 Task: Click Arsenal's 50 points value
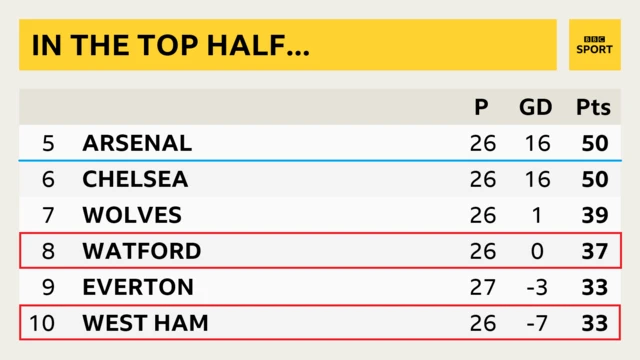pos(595,143)
